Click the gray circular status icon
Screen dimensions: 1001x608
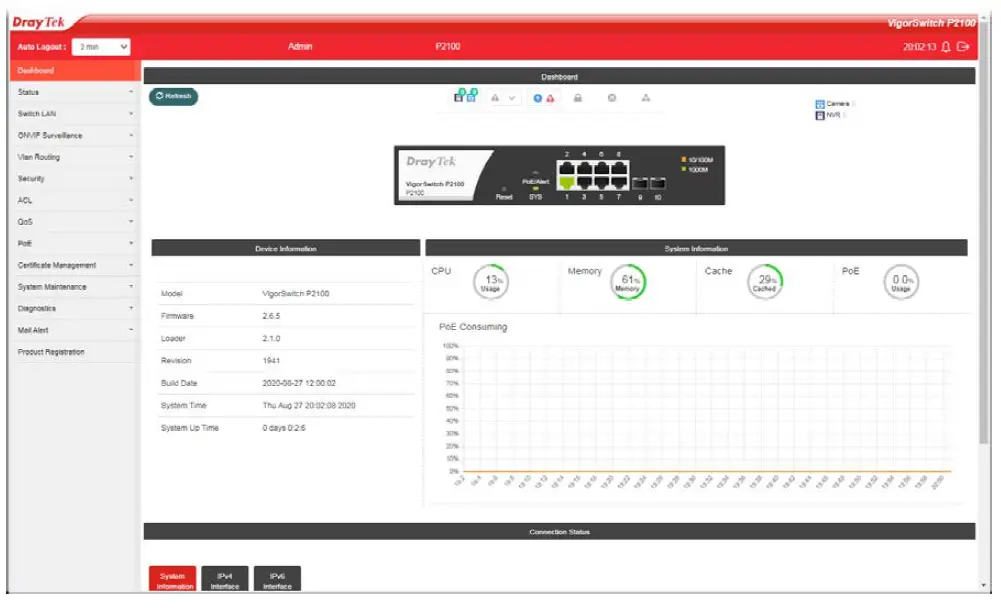point(612,98)
